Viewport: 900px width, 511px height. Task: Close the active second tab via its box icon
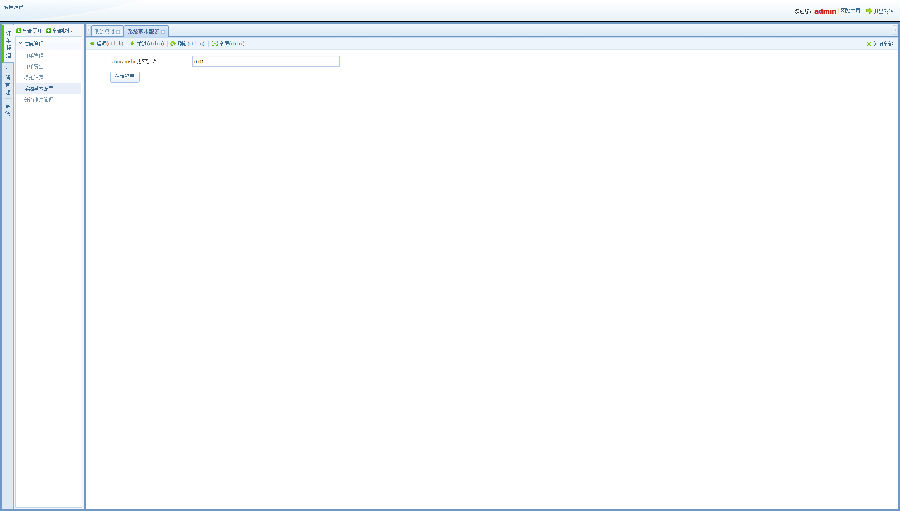tap(163, 32)
